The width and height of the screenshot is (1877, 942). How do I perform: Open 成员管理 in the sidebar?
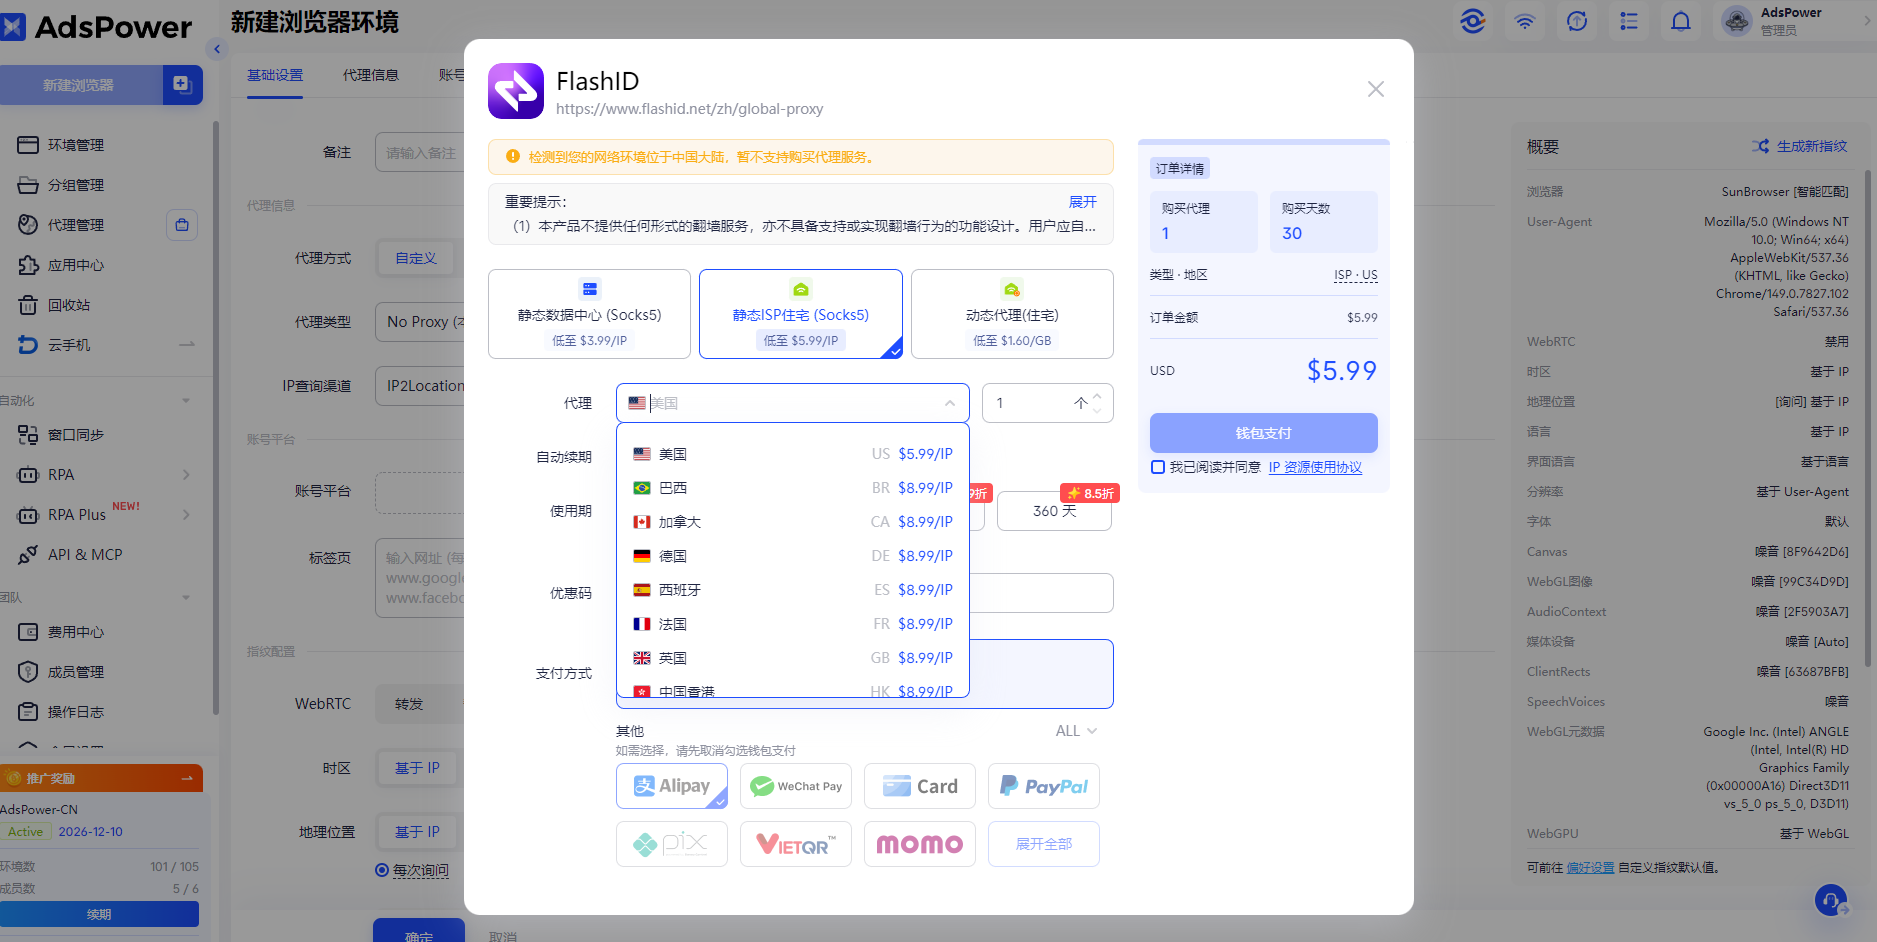[75, 672]
